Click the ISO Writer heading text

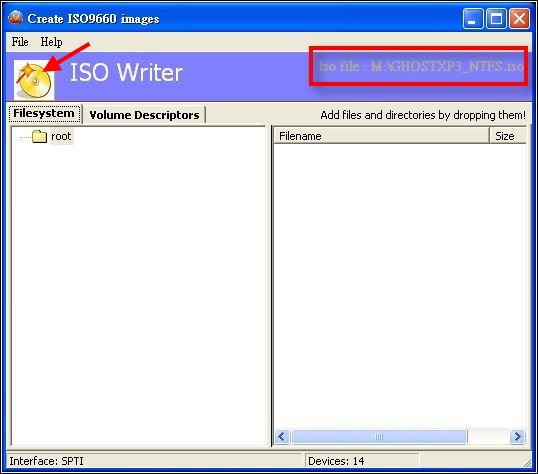tap(126, 72)
